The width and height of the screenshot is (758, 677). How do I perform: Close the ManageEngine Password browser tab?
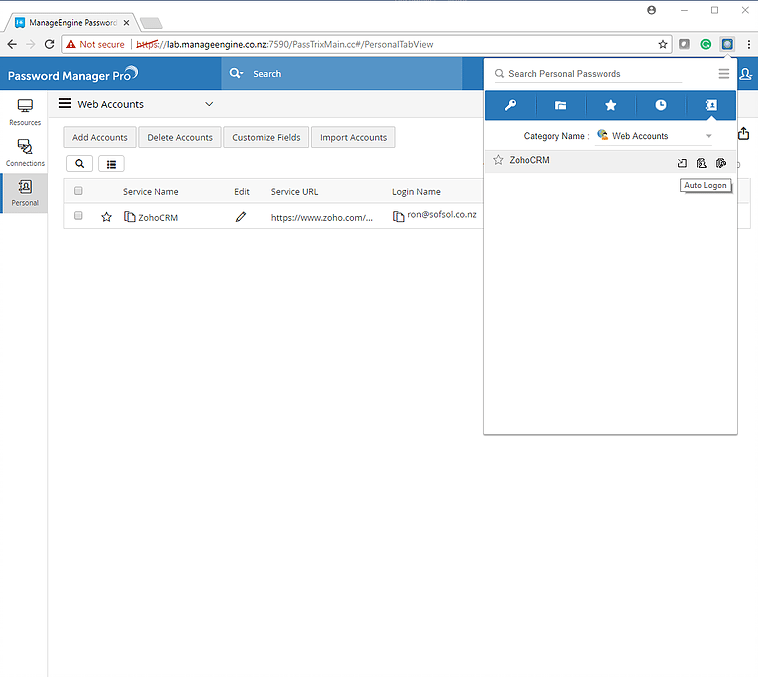126,22
